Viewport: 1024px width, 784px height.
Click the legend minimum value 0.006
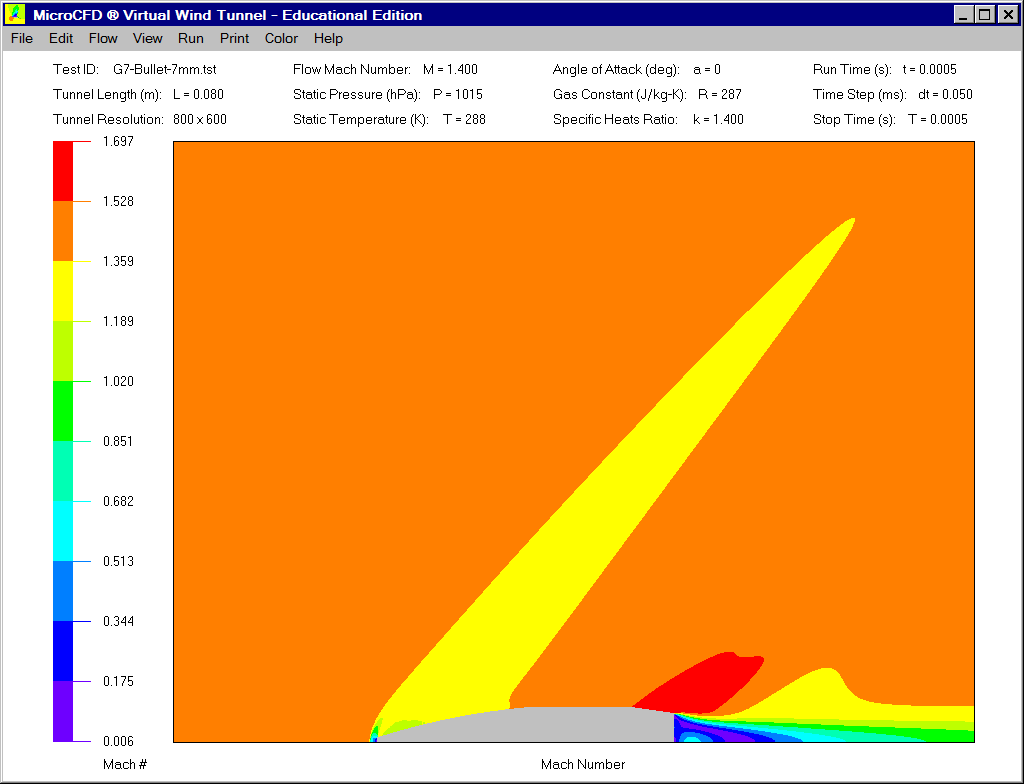pos(118,742)
